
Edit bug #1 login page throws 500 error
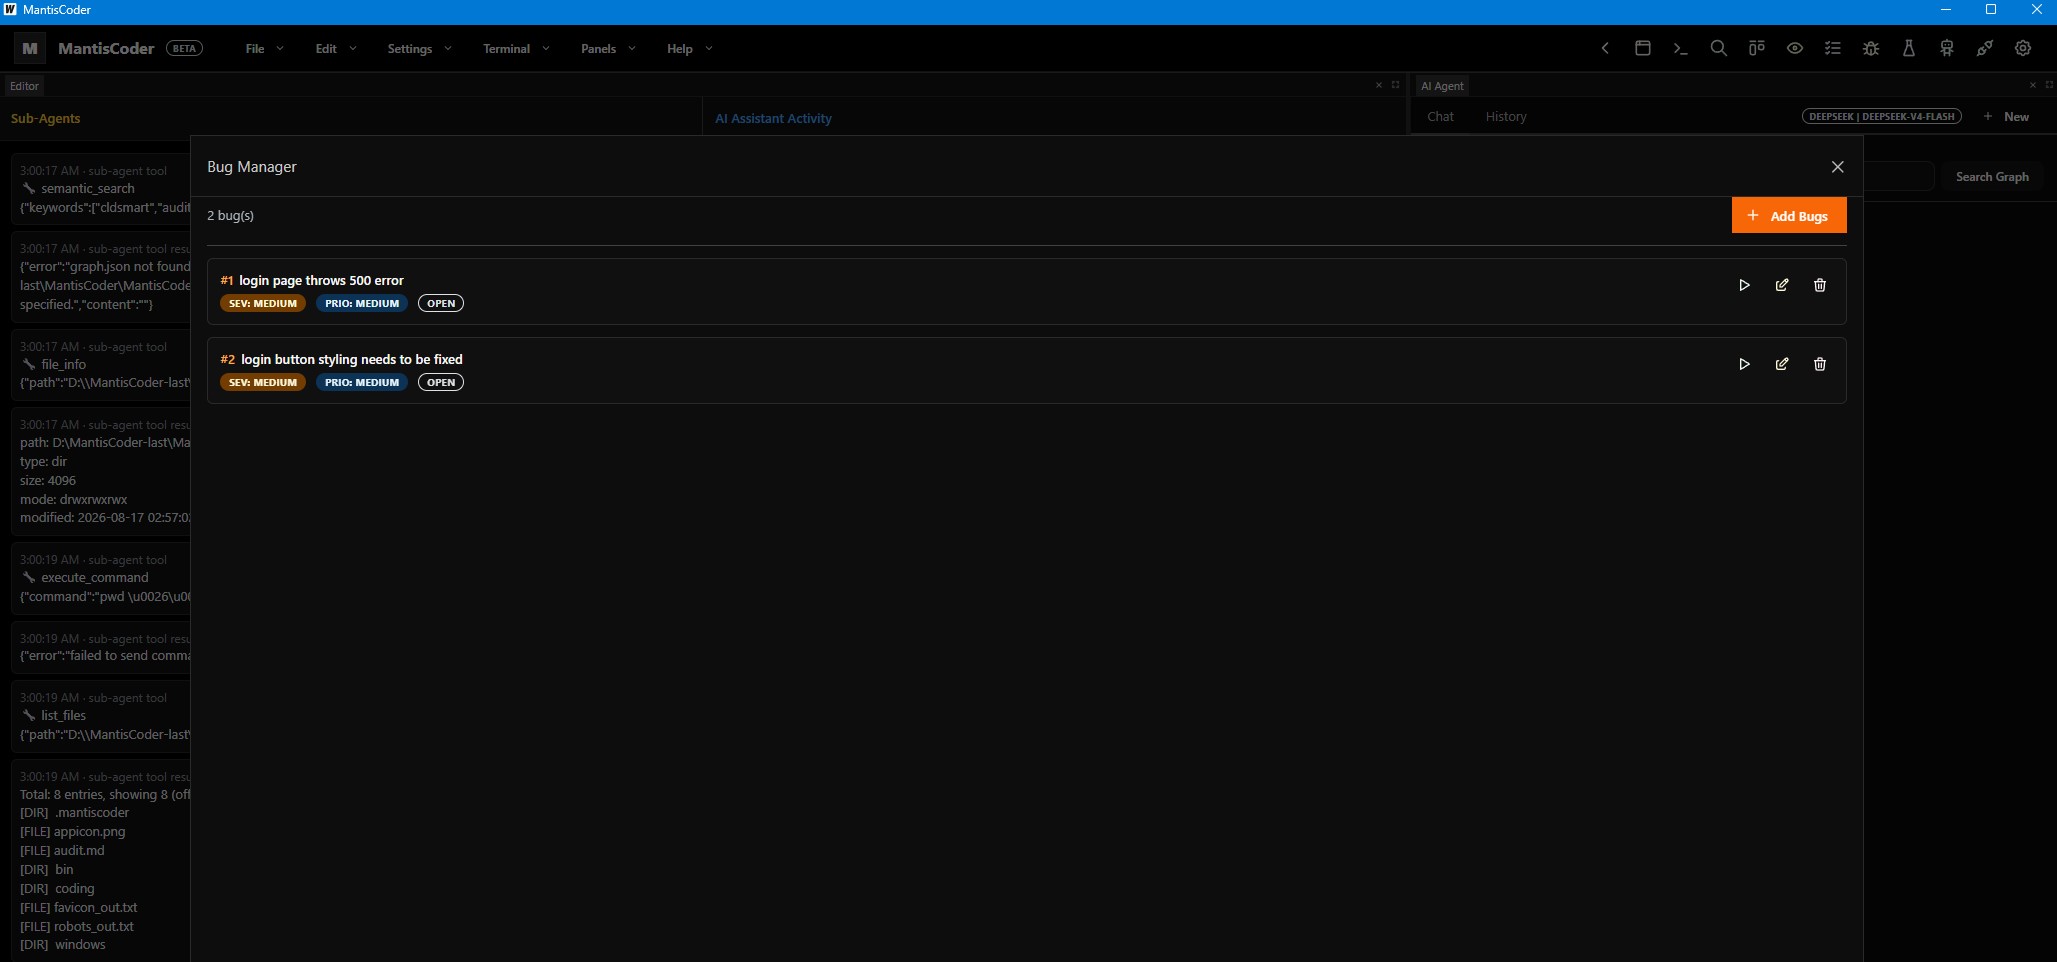coord(1782,285)
